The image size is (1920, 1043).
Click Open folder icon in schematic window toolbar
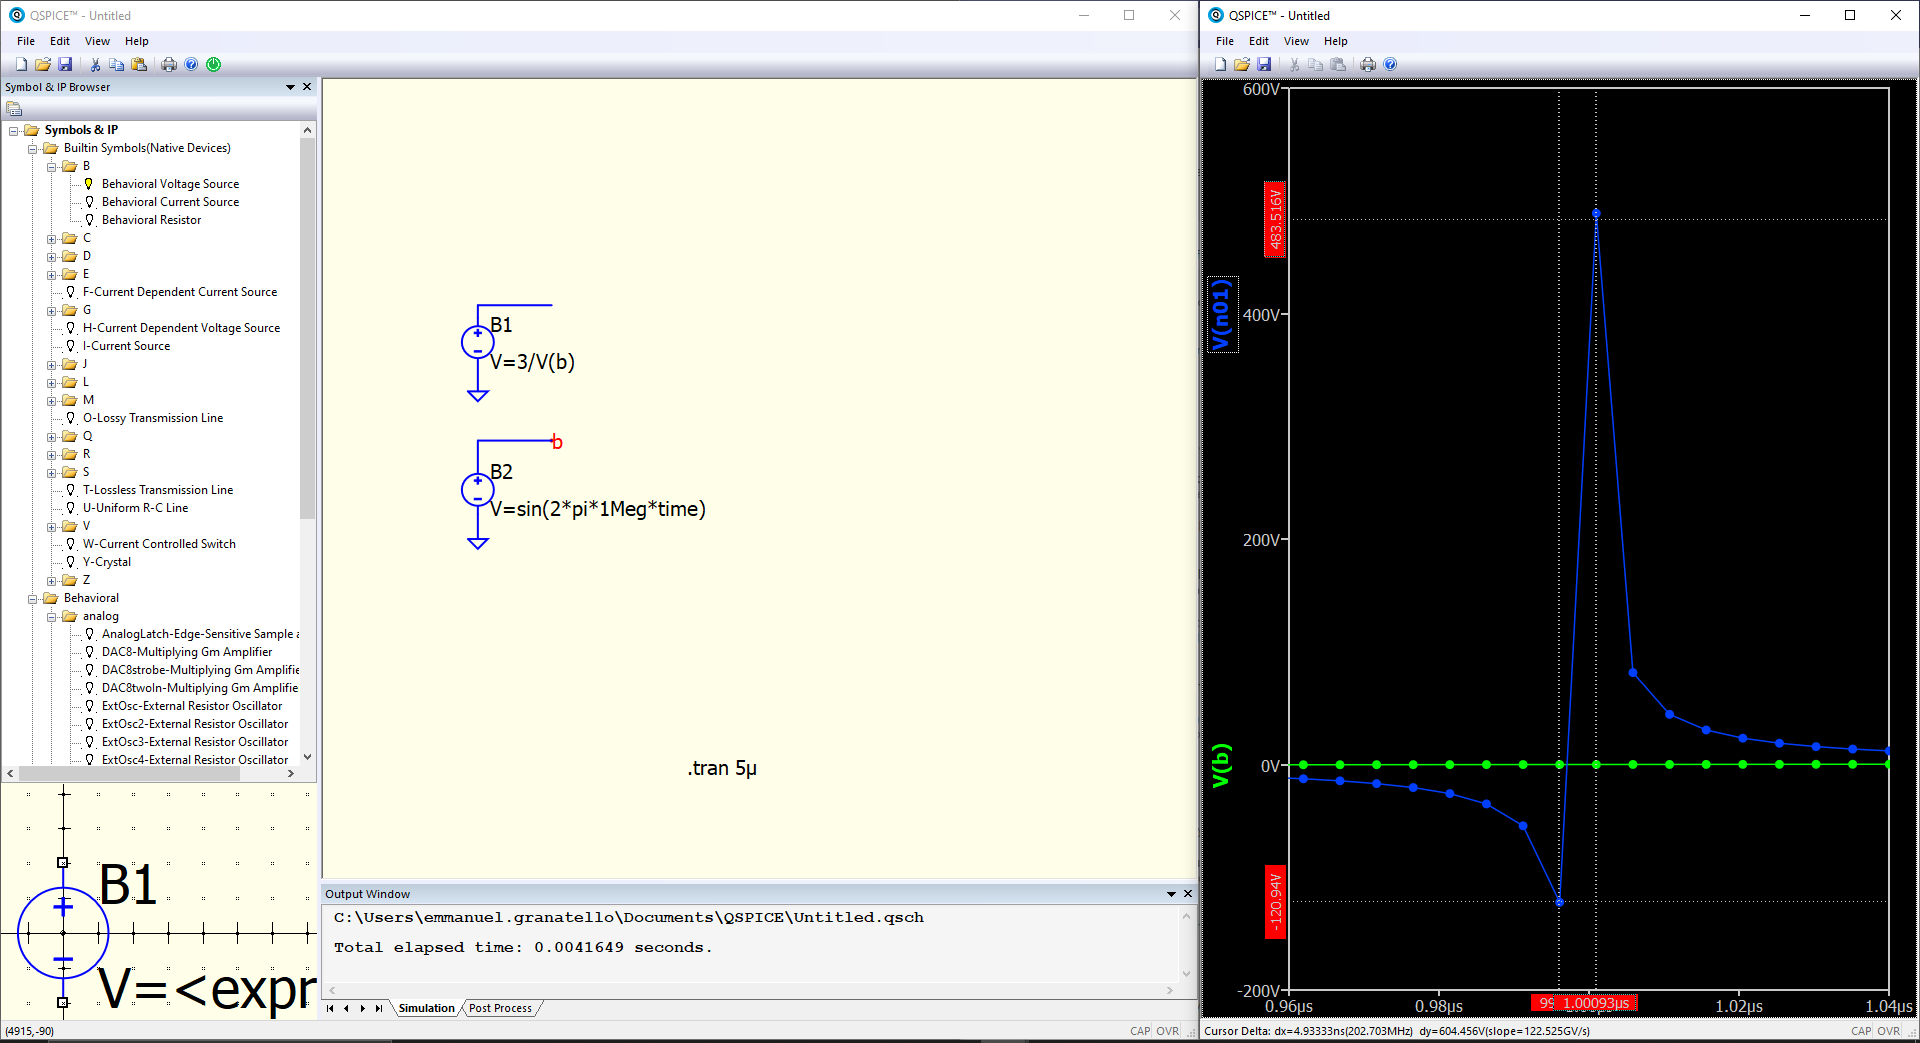[x=43, y=64]
